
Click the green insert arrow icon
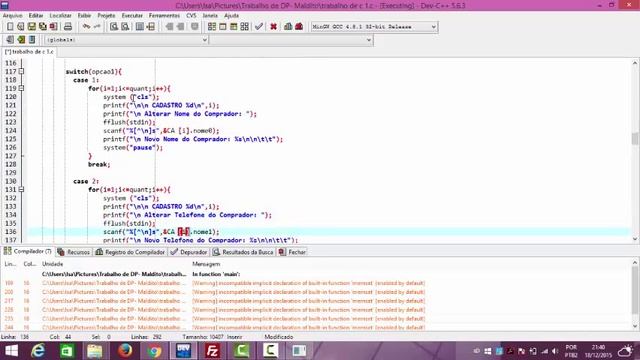21,40
